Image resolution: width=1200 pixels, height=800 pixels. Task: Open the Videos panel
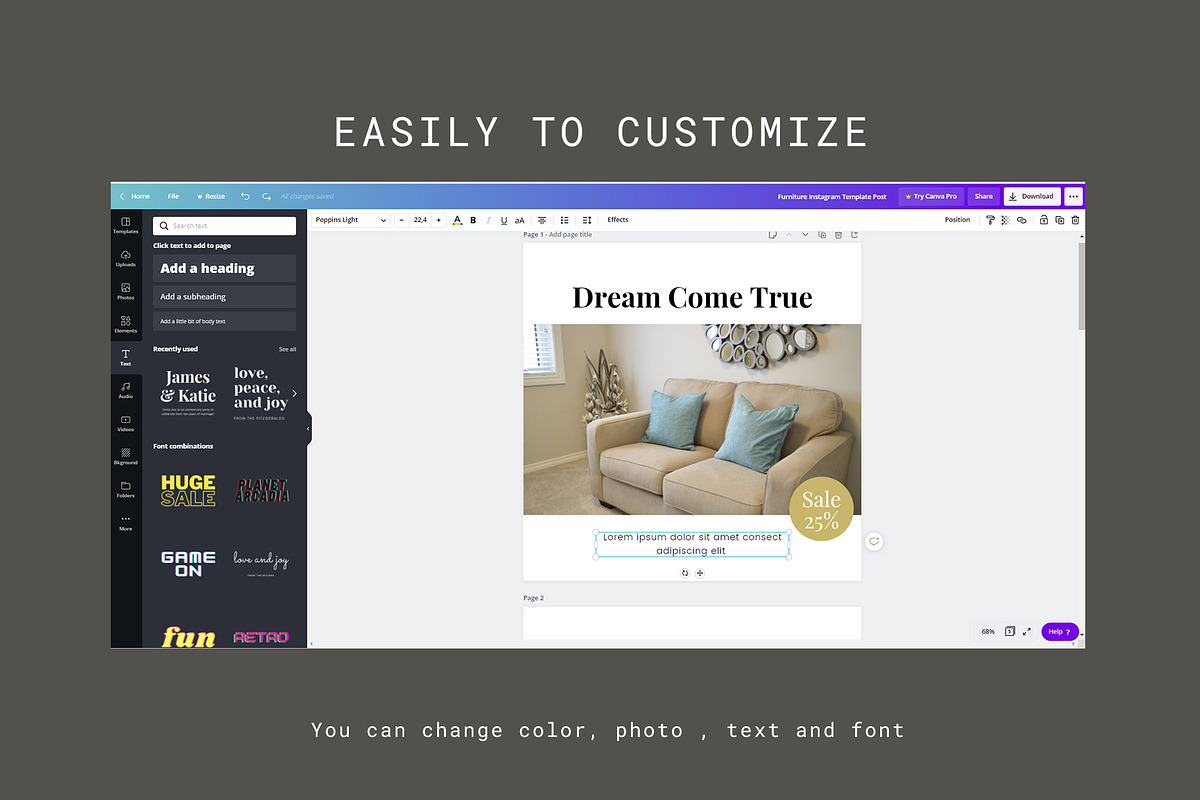click(x=126, y=423)
